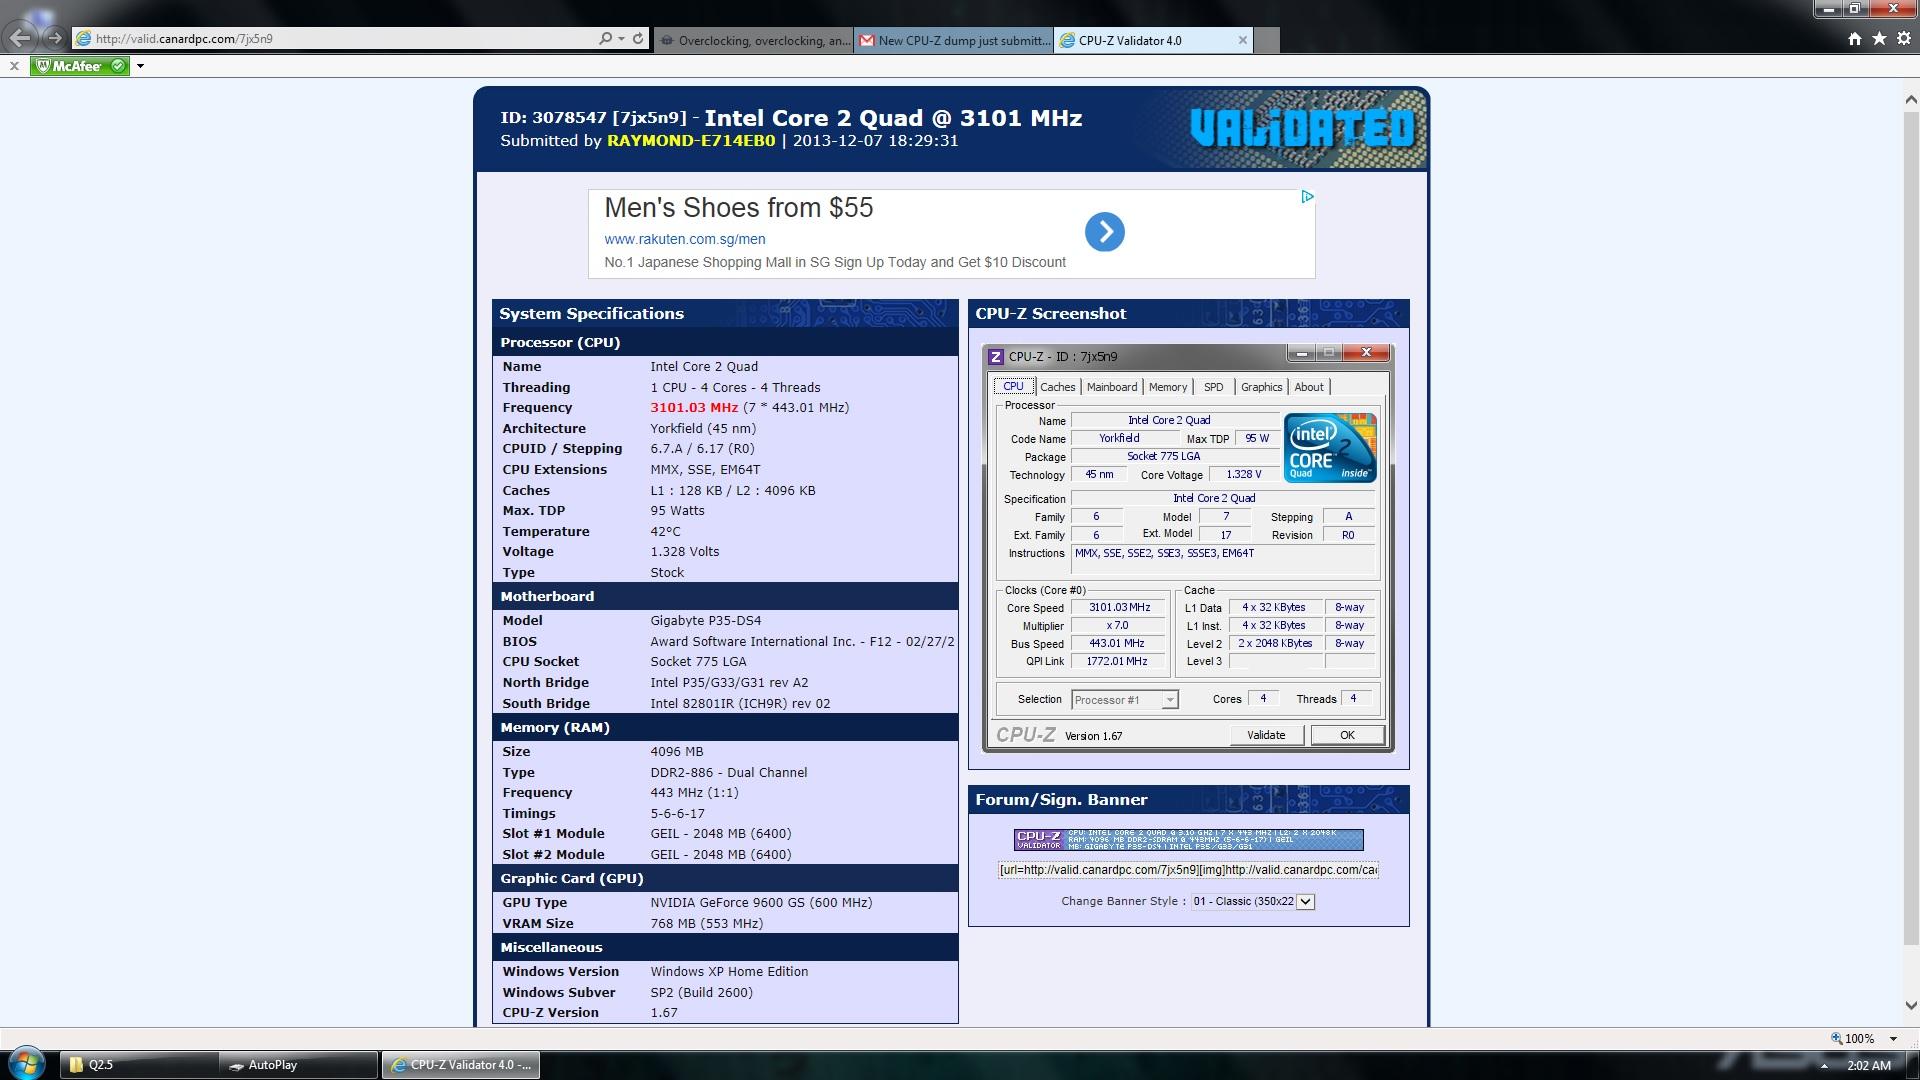Screen dimensions: 1920x1080
Task: Click the Windows XP Home Edition text
Action: click(729, 972)
